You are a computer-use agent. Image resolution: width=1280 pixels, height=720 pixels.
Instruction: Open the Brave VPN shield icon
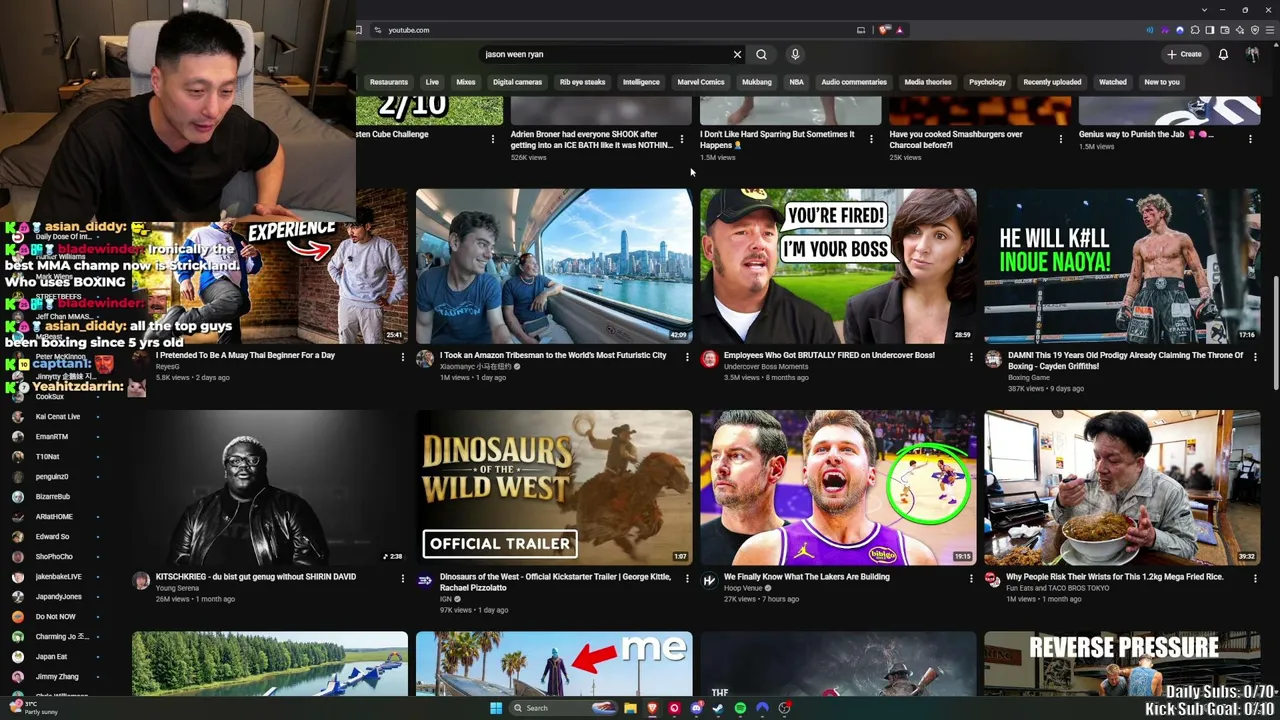click(1255, 30)
